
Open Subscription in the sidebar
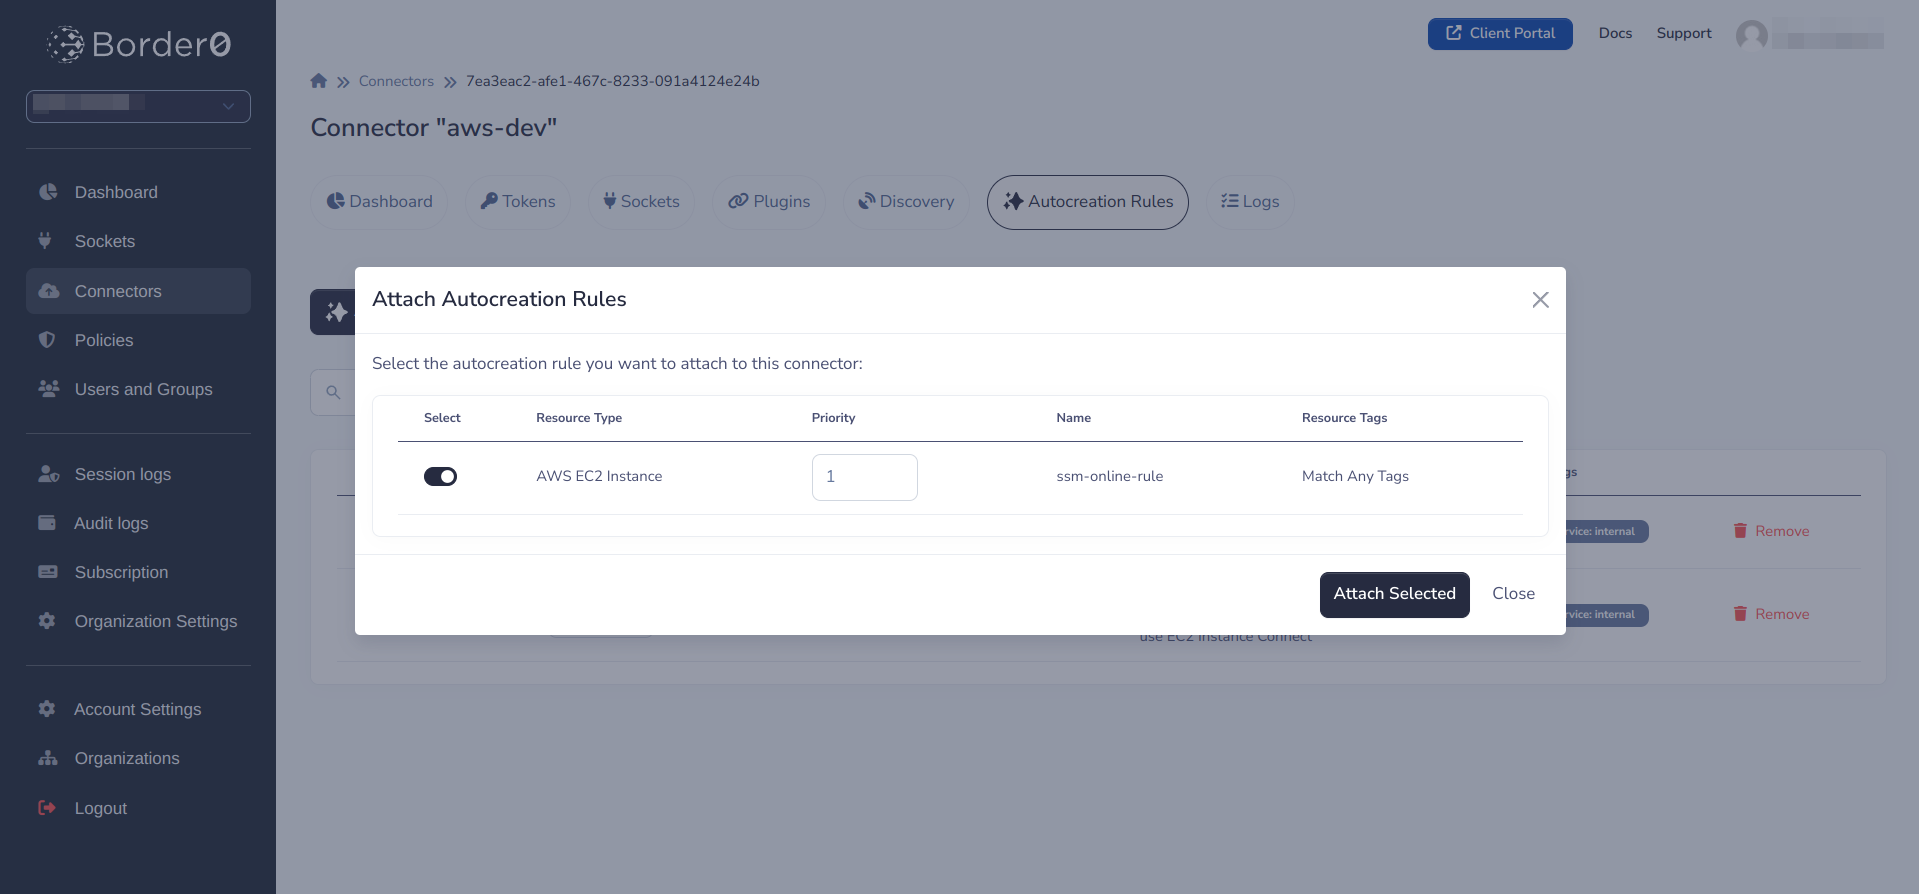[x=138, y=572]
